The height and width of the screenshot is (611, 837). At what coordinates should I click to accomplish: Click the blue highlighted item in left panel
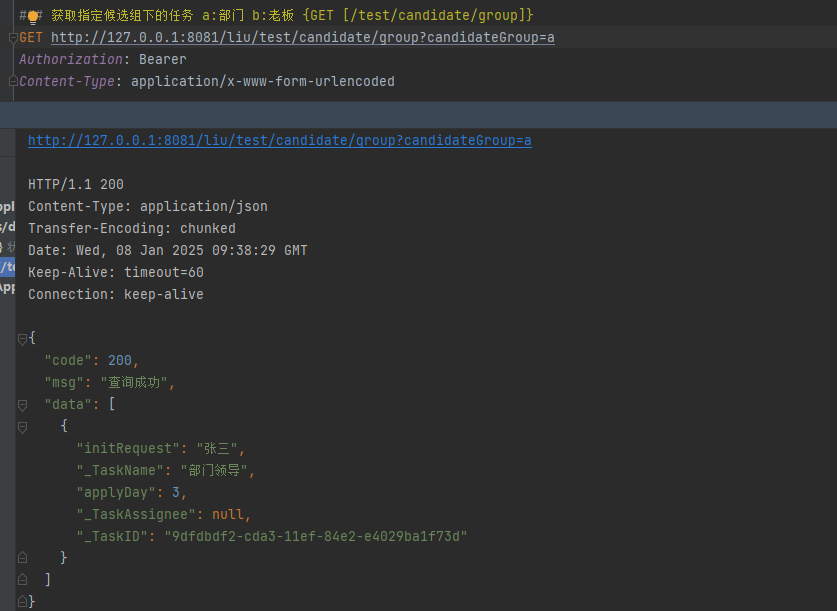pos(7,267)
